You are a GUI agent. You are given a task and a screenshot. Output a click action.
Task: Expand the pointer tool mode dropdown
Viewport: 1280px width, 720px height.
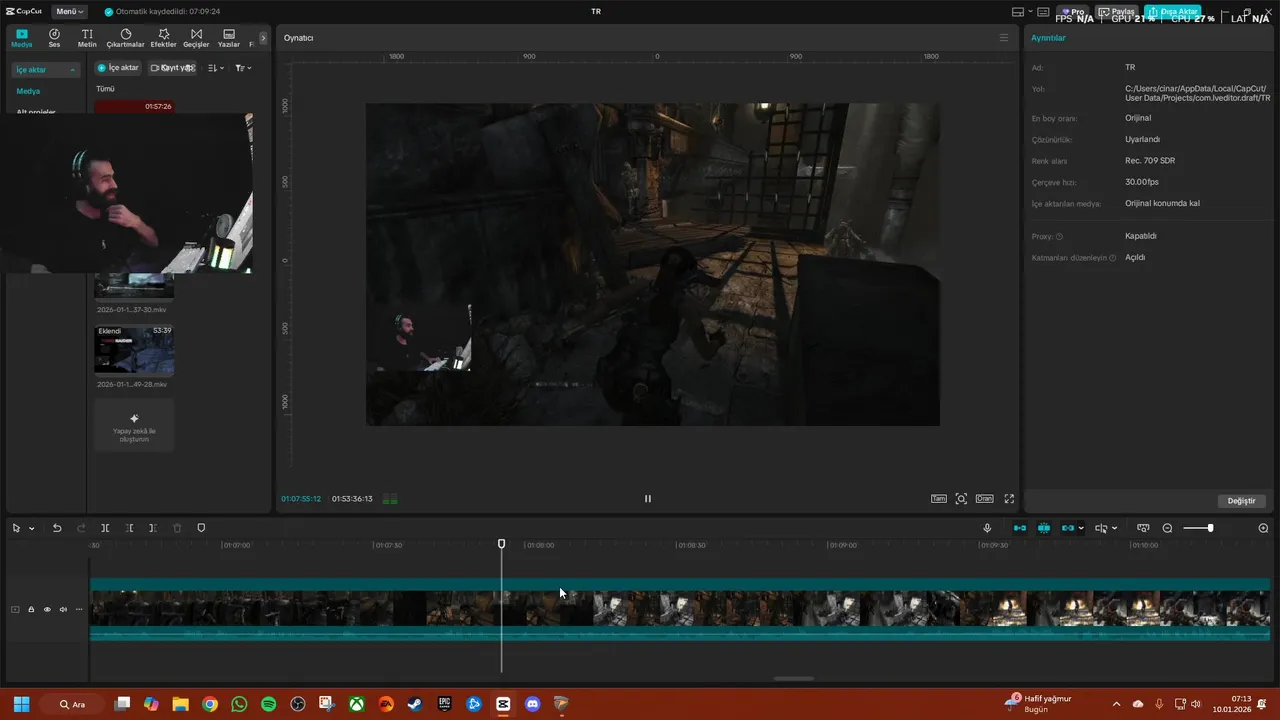(x=32, y=528)
